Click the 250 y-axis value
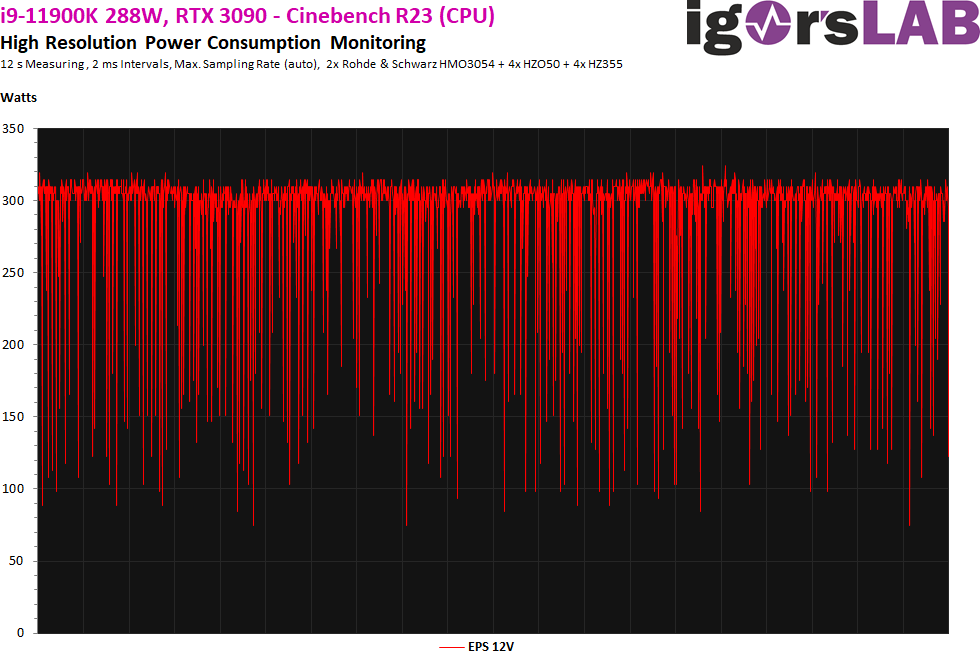Viewport: 980px width, 660px height. click(x=13, y=272)
